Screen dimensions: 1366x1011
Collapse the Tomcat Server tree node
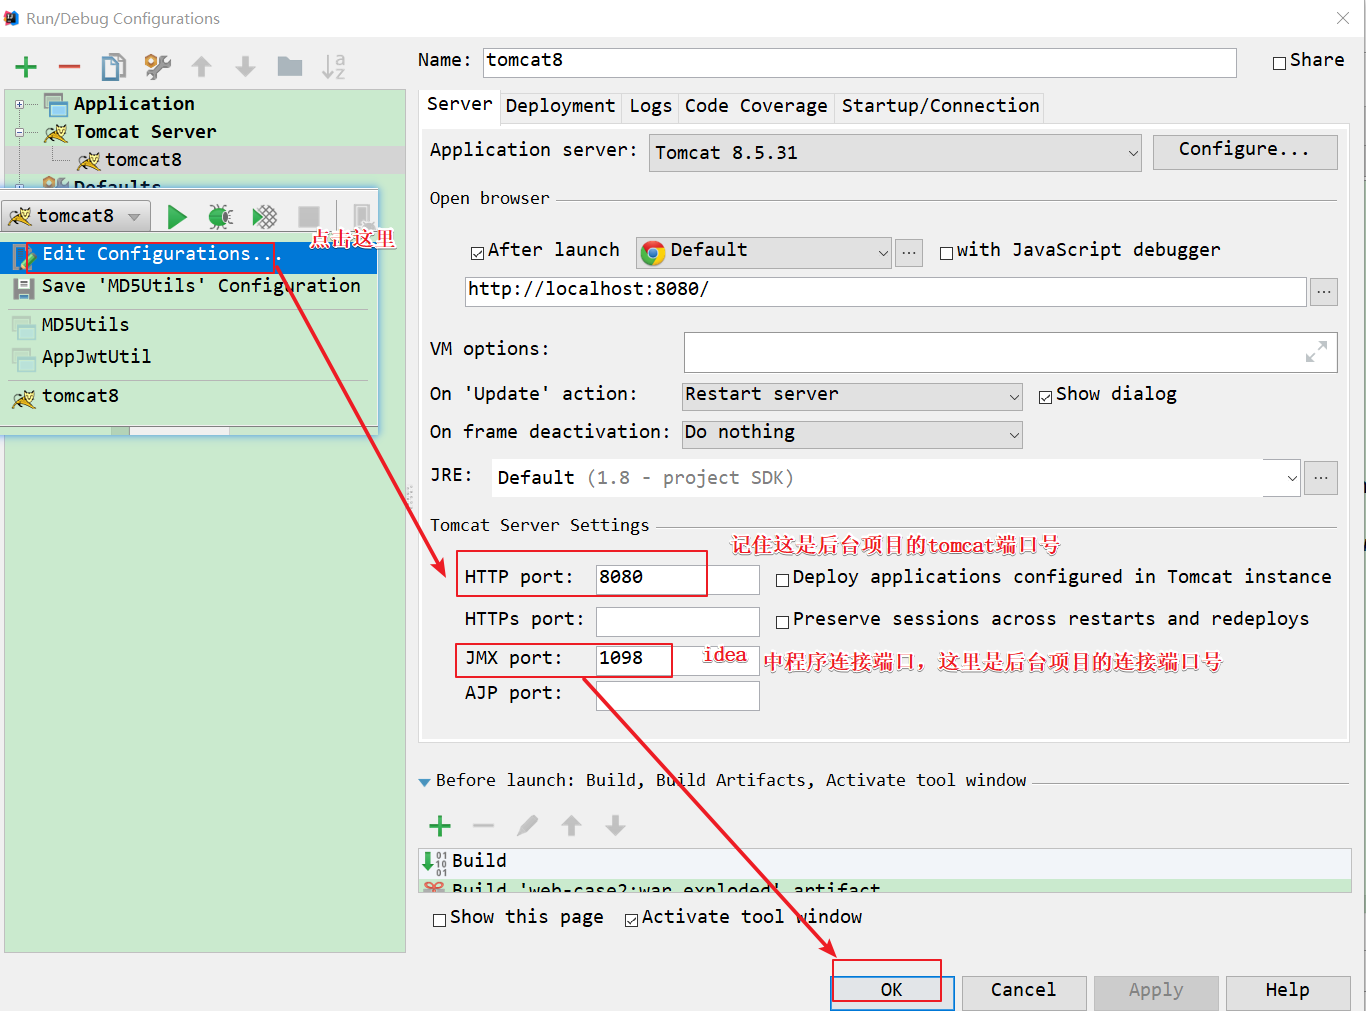click(19, 132)
